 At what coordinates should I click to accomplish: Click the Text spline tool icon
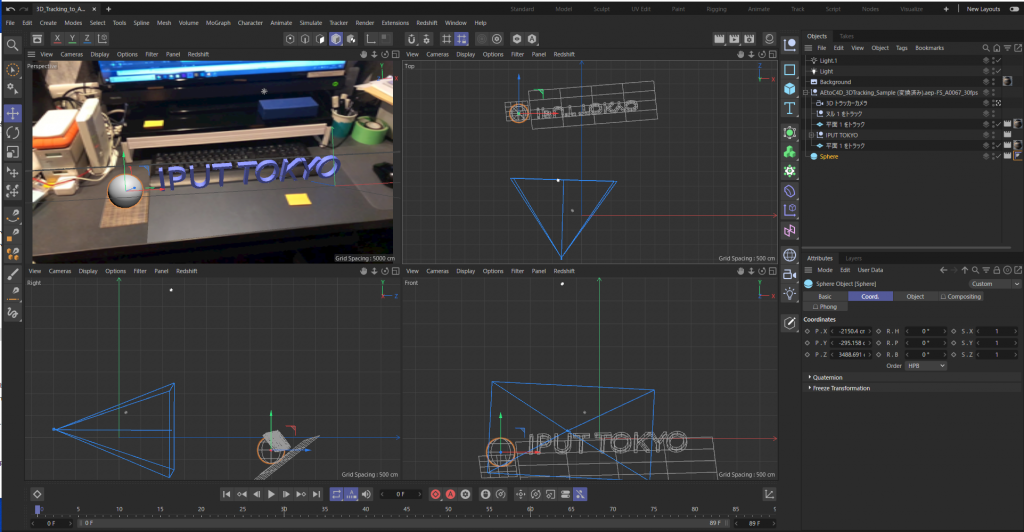coord(790,108)
